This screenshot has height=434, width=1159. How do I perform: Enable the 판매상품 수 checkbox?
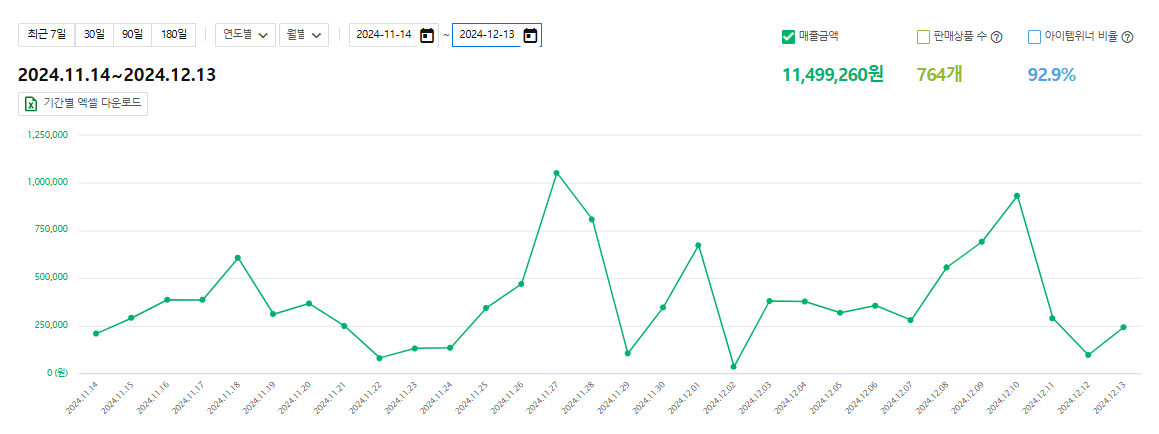click(x=923, y=37)
